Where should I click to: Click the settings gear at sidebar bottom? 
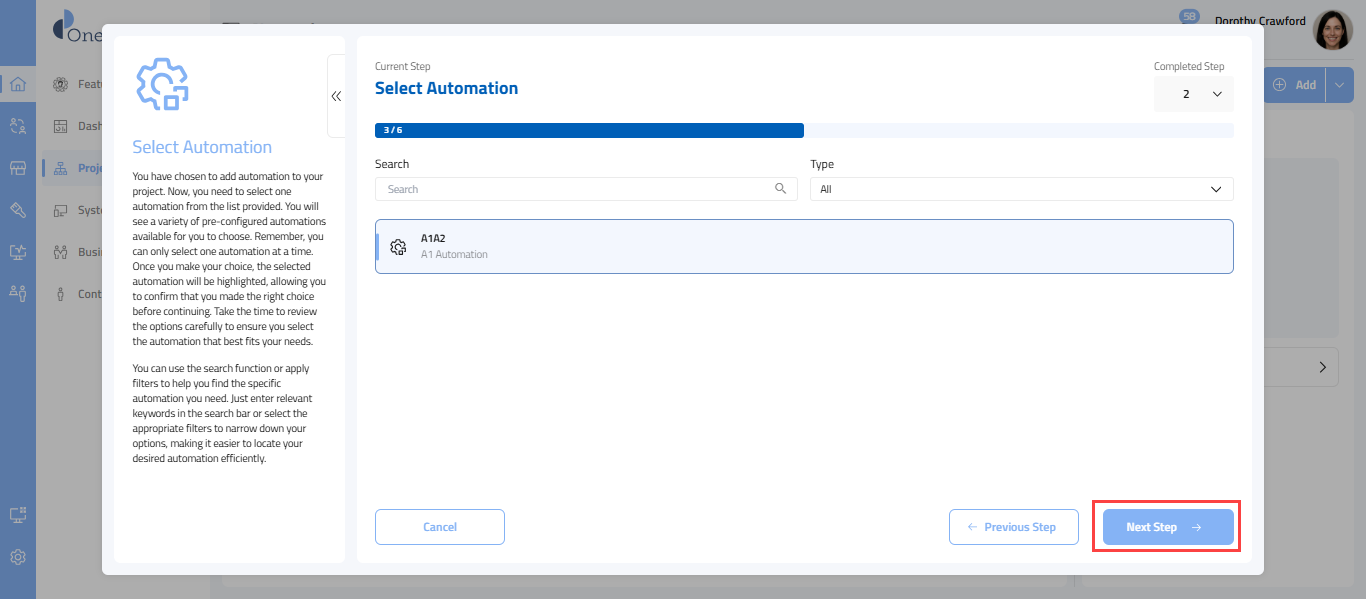[17, 557]
